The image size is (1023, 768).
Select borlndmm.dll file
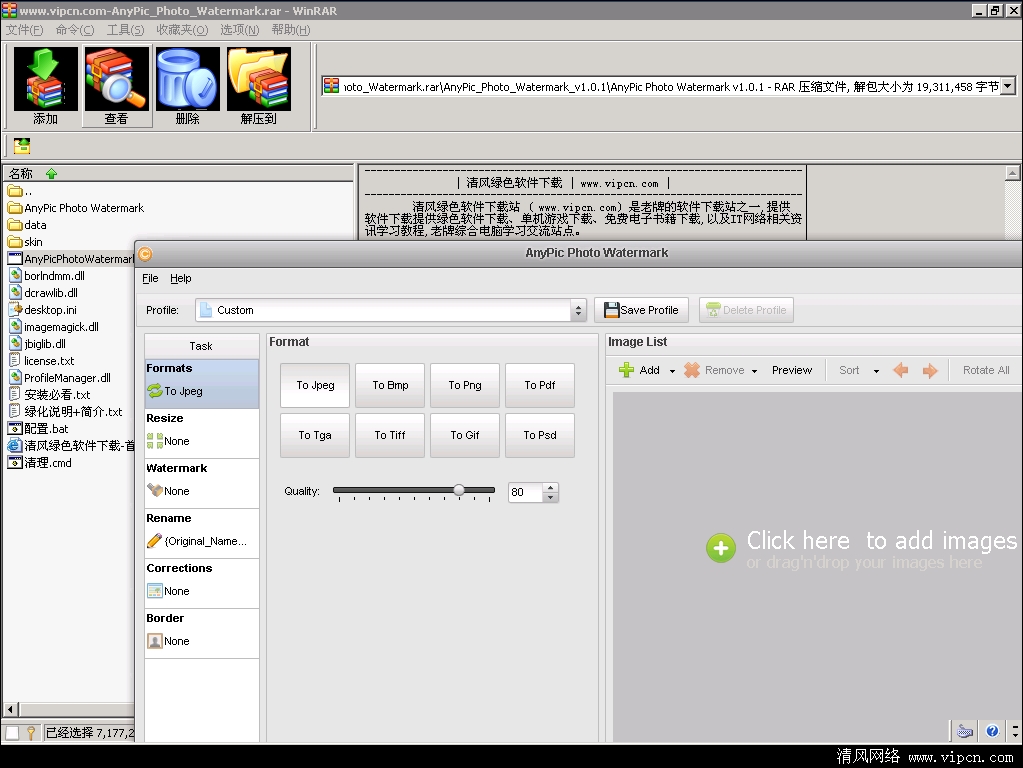tap(46, 276)
